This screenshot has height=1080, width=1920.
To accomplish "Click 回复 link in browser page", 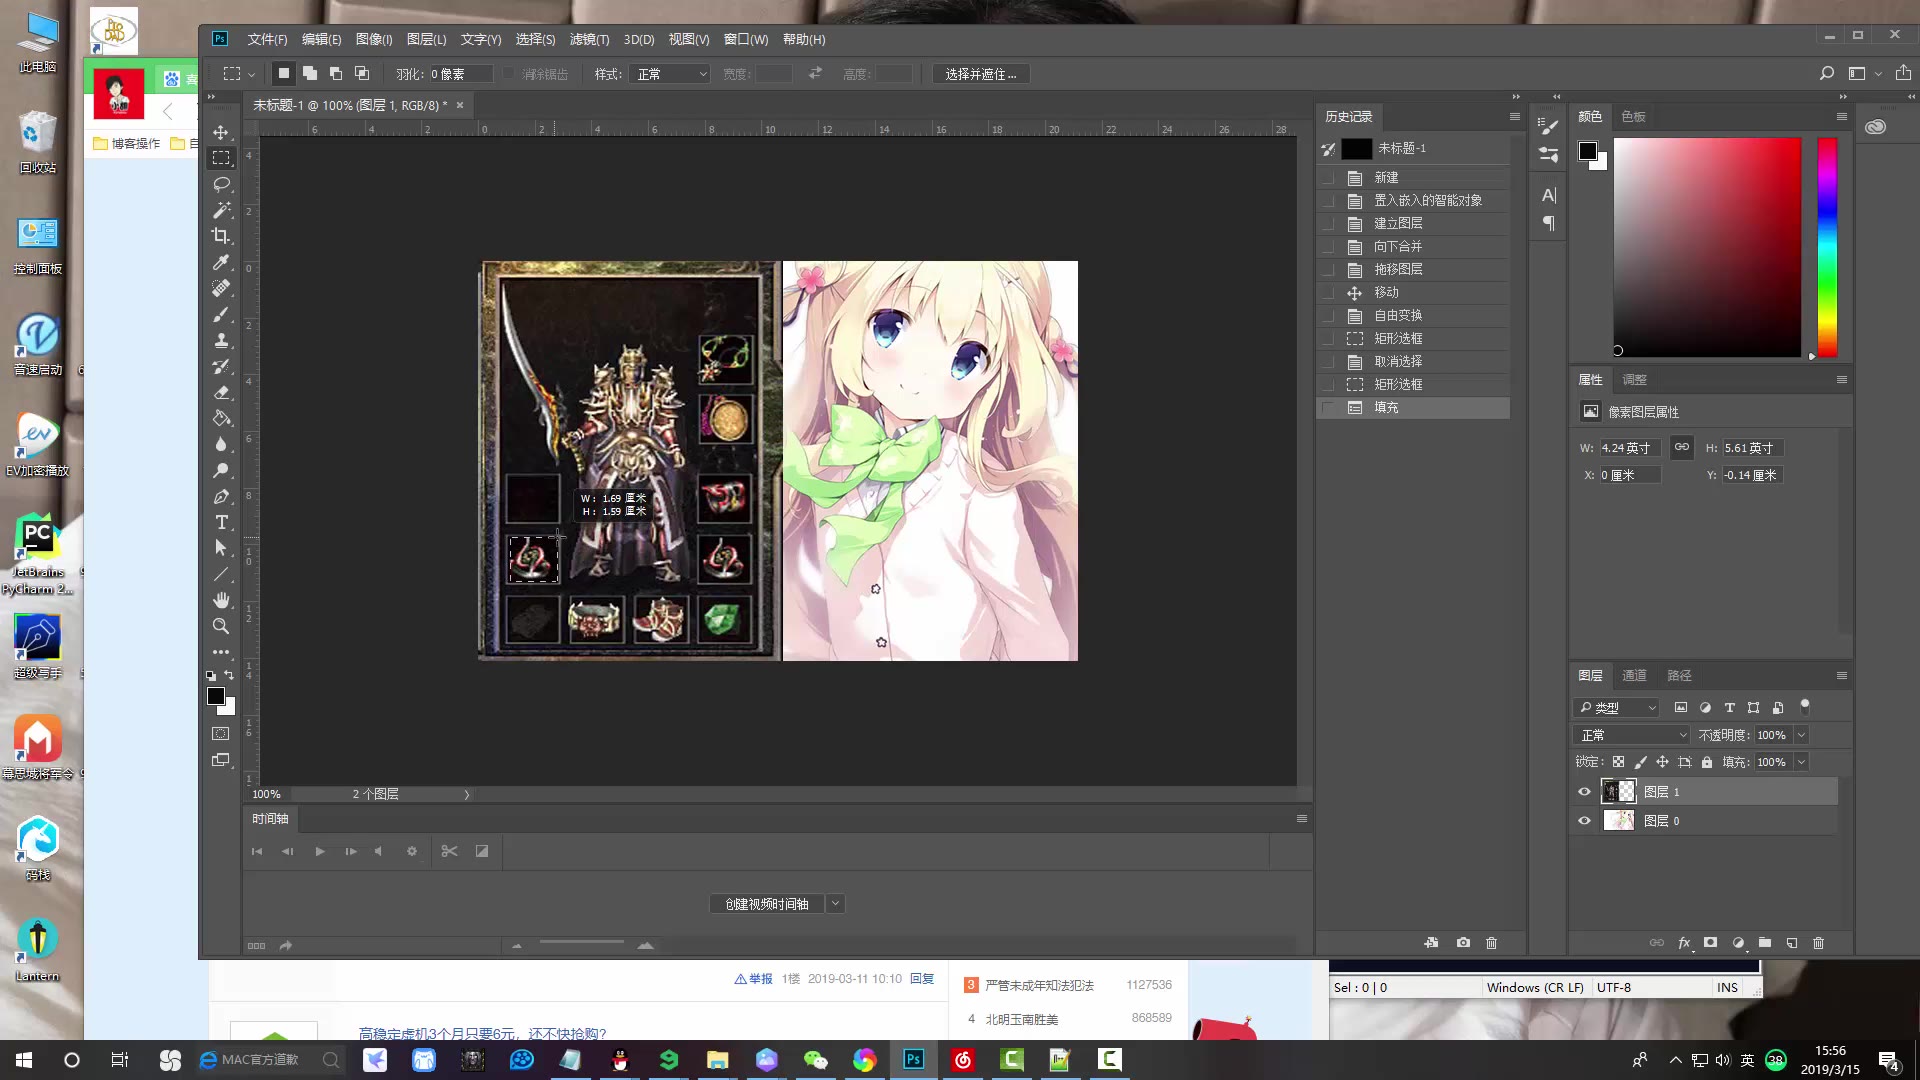I will pyautogui.click(x=922, y=979).
